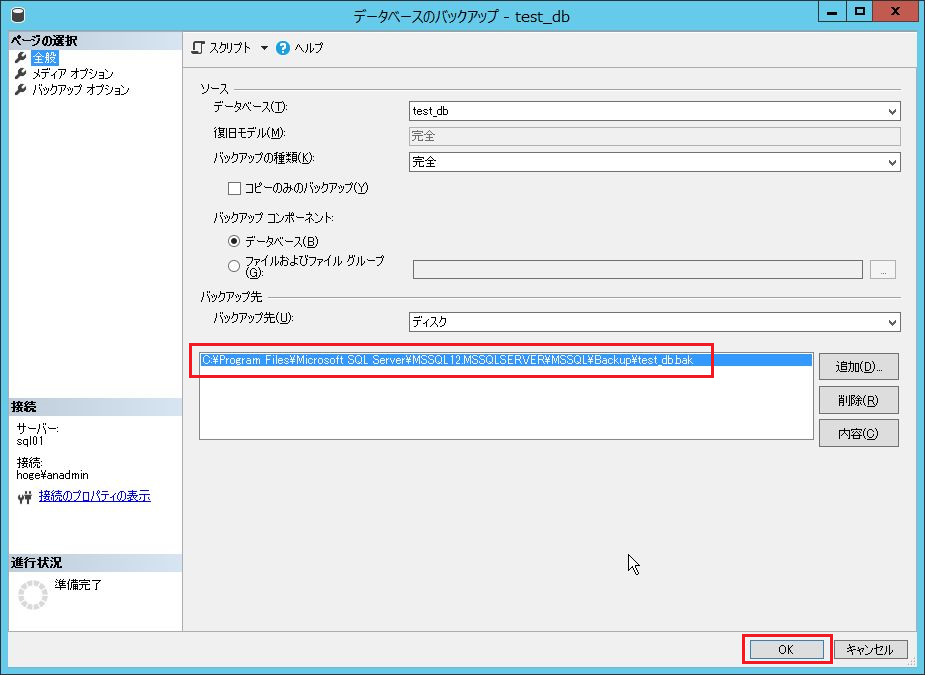The width and height of the screenshot is (925, 675).
Task: Click the database icon in title bar
Action: coord(16,14)
